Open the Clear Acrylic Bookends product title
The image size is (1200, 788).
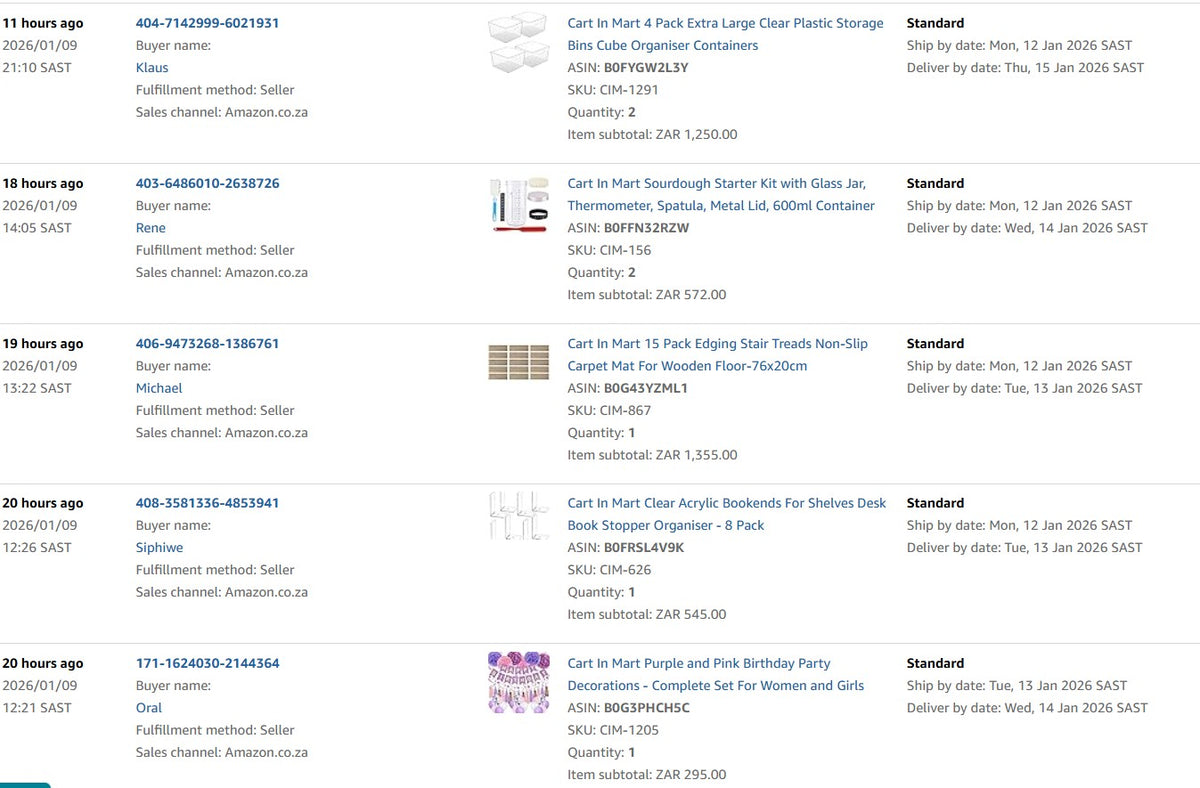[726, 514]
